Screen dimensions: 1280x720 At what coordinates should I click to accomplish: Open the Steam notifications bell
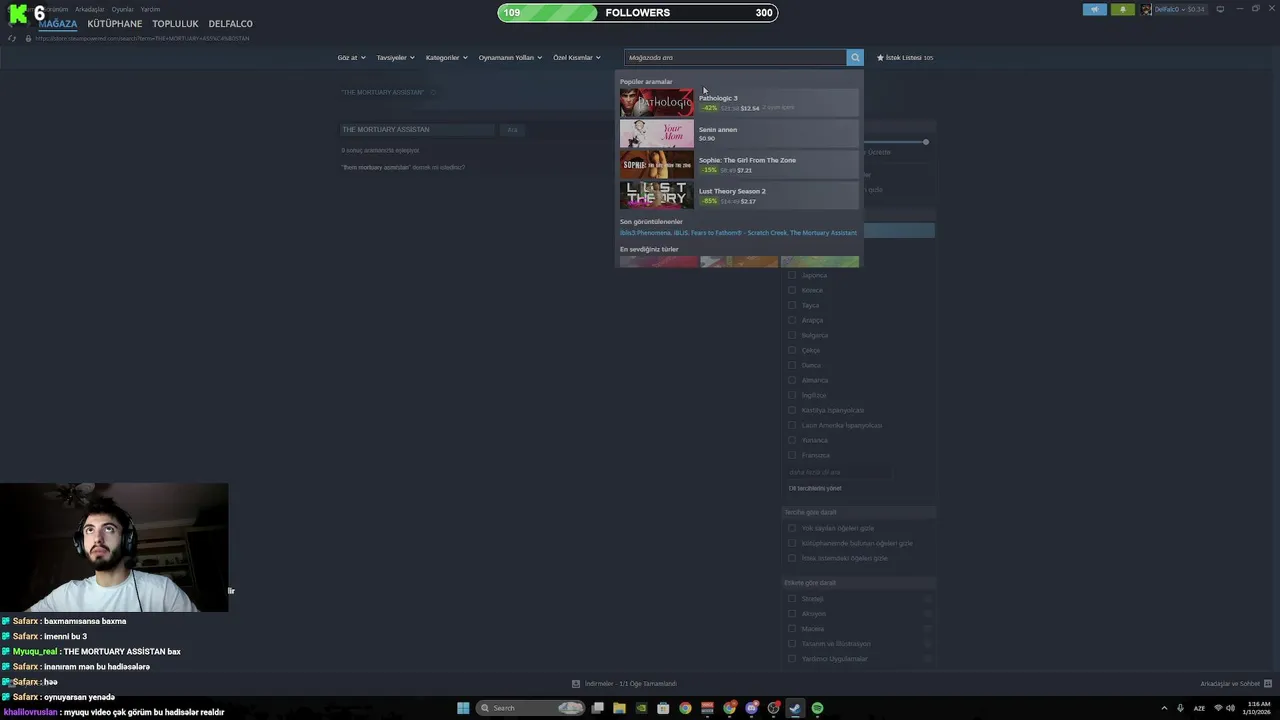(x=1122, y=9)
